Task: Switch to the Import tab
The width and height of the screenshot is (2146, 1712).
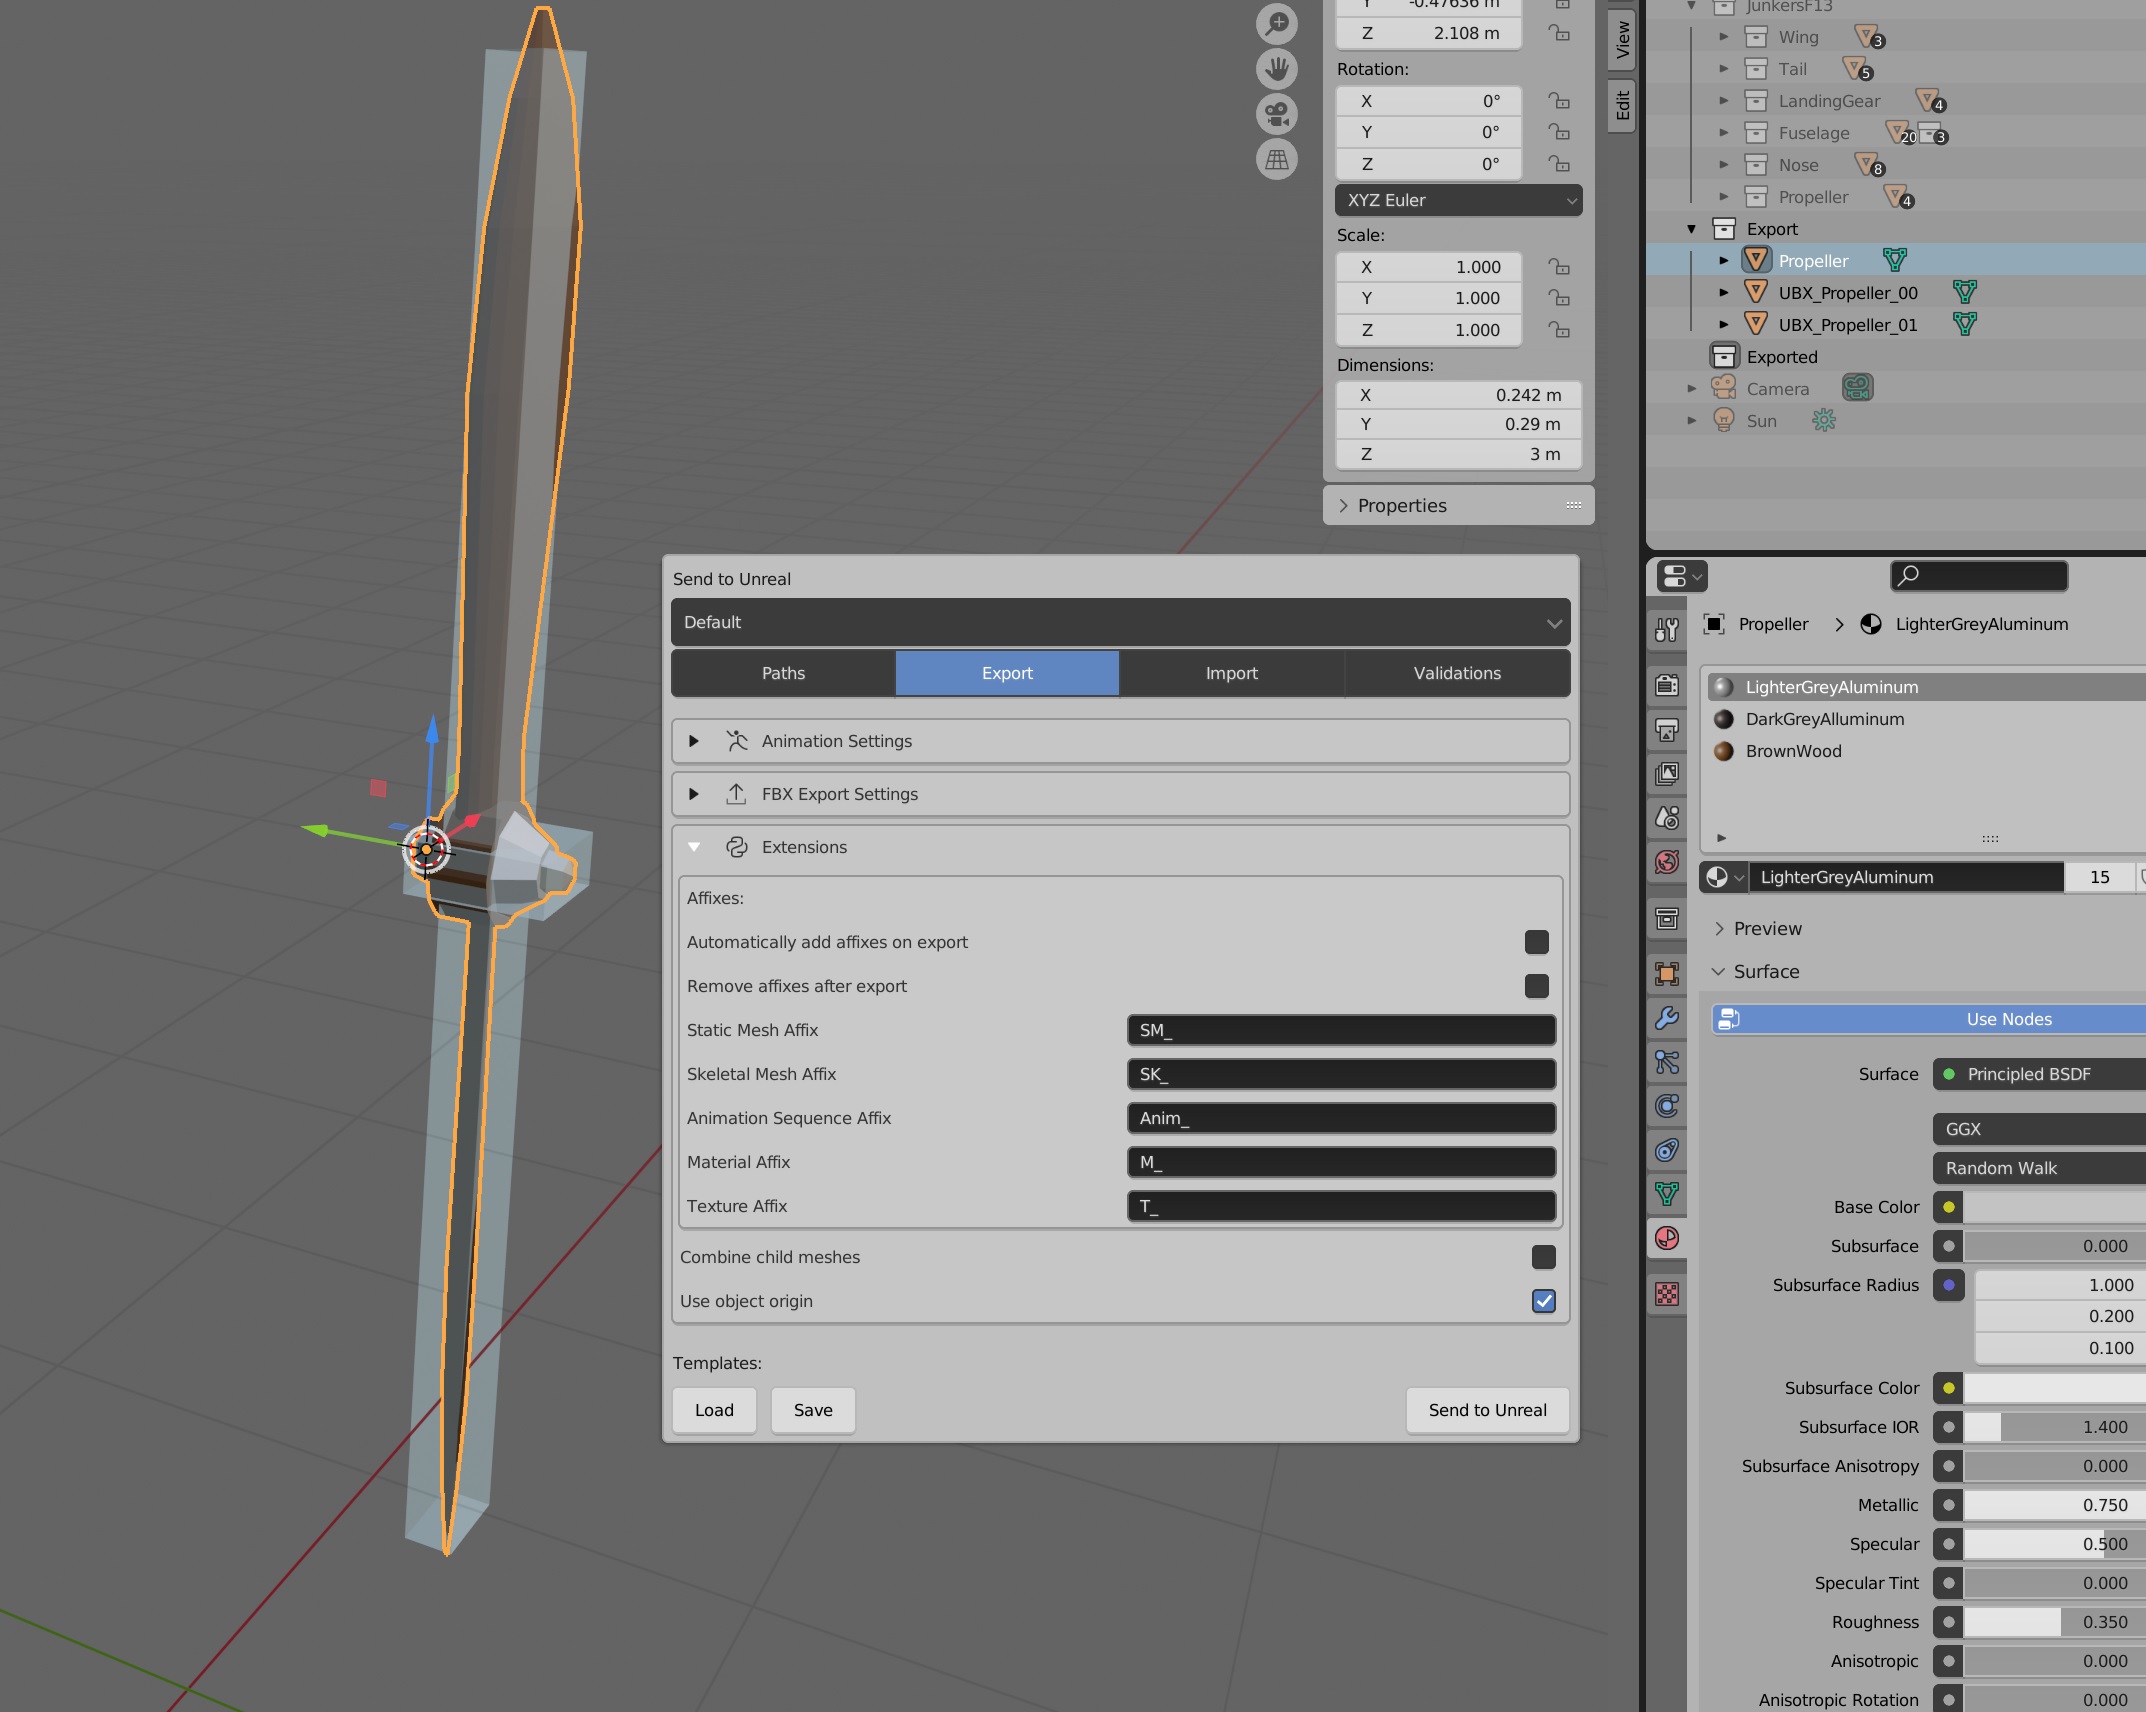Action: tap(1231, 673)
